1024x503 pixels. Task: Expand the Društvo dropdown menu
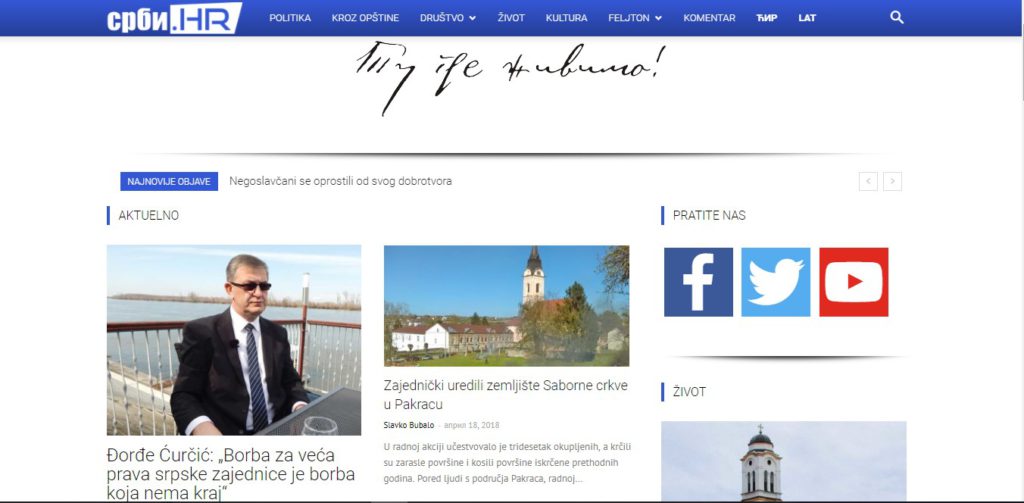(447, 18)
